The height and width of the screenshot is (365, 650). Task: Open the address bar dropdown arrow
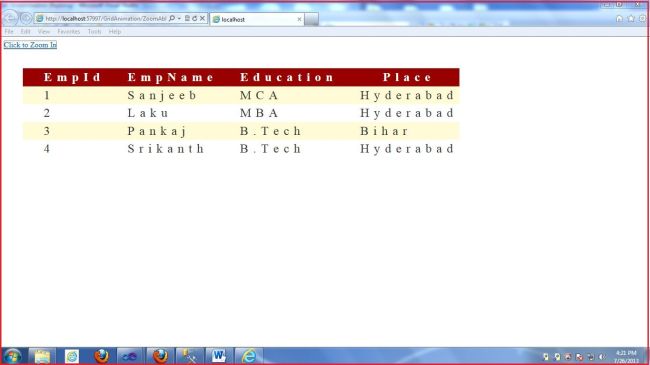(179, 19)
